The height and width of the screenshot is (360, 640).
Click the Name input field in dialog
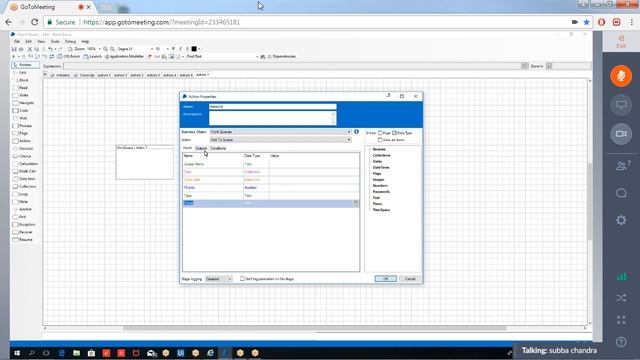[272, 107]
